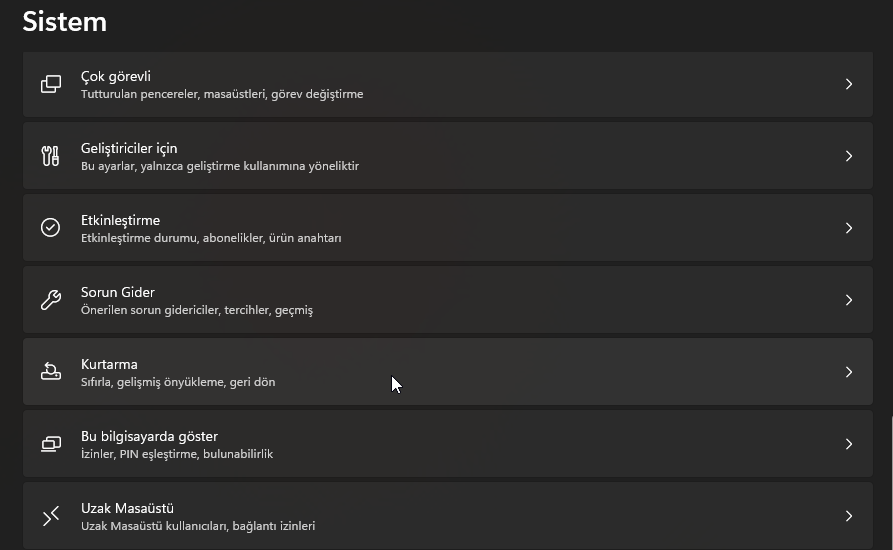Click the Bu bilgisayarda göster projection icon

tap(51, 444)
